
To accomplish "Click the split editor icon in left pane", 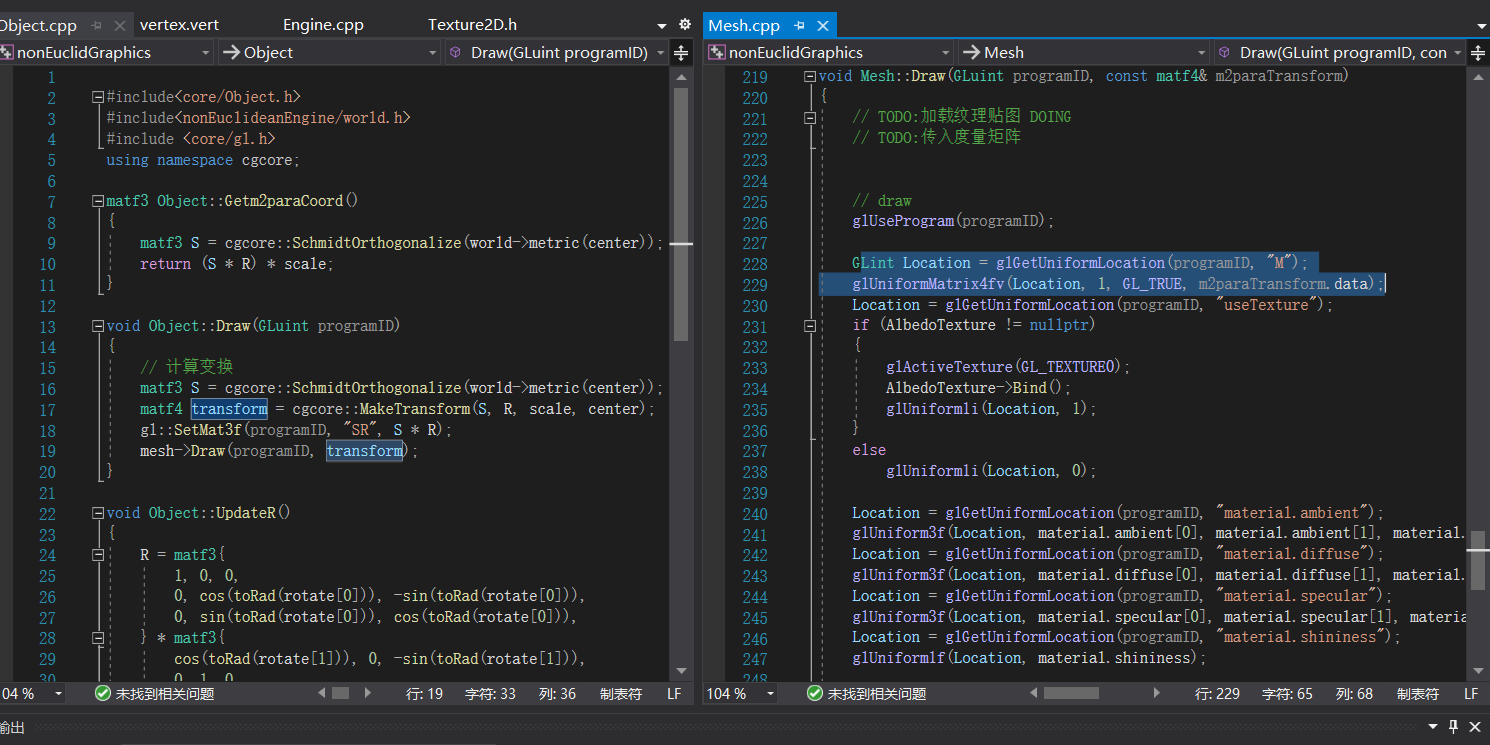I will pyautogui.click(x=681, y=53).
